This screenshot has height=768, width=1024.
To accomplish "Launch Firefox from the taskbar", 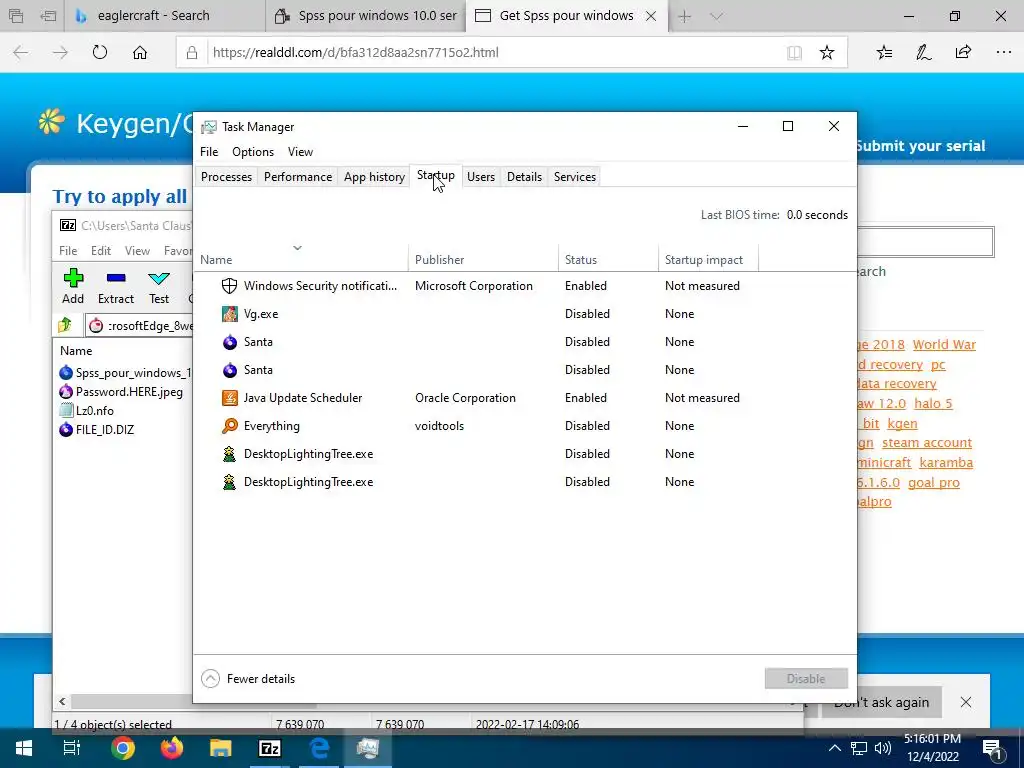I will click(172, 748).
